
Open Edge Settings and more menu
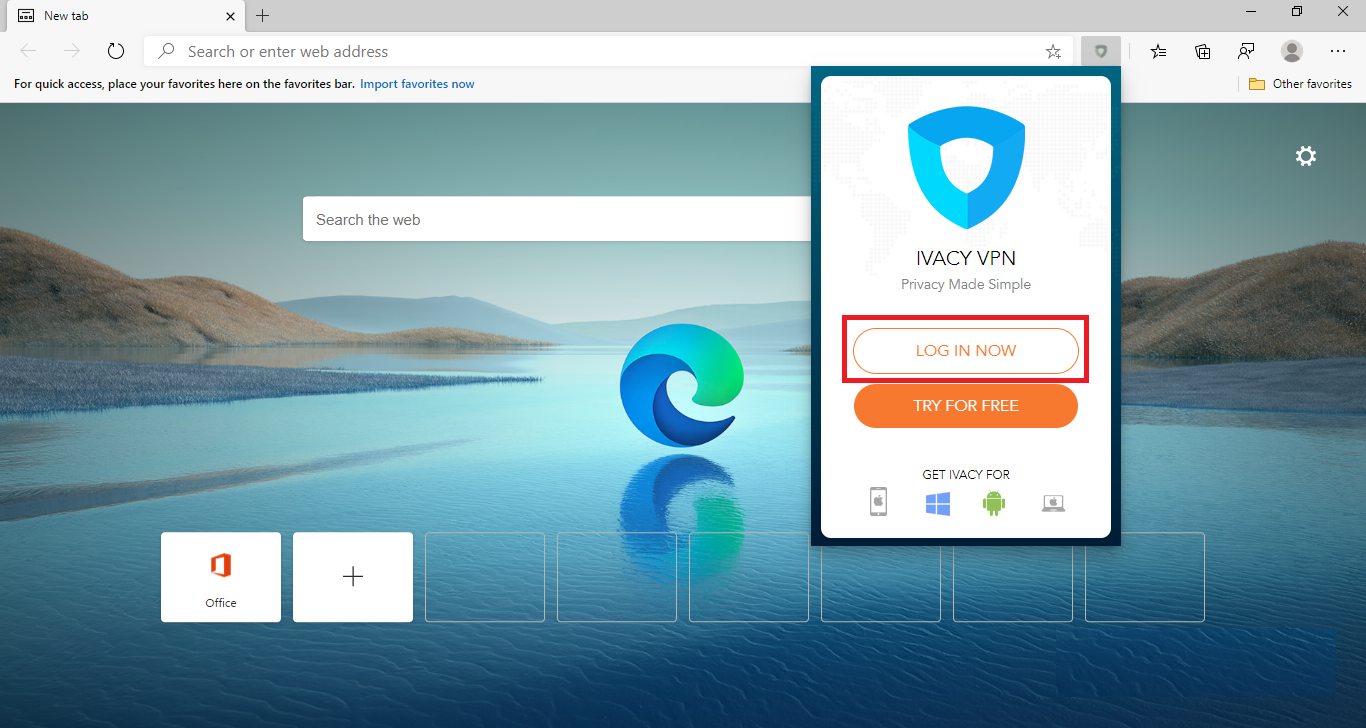pos(1338,51)
